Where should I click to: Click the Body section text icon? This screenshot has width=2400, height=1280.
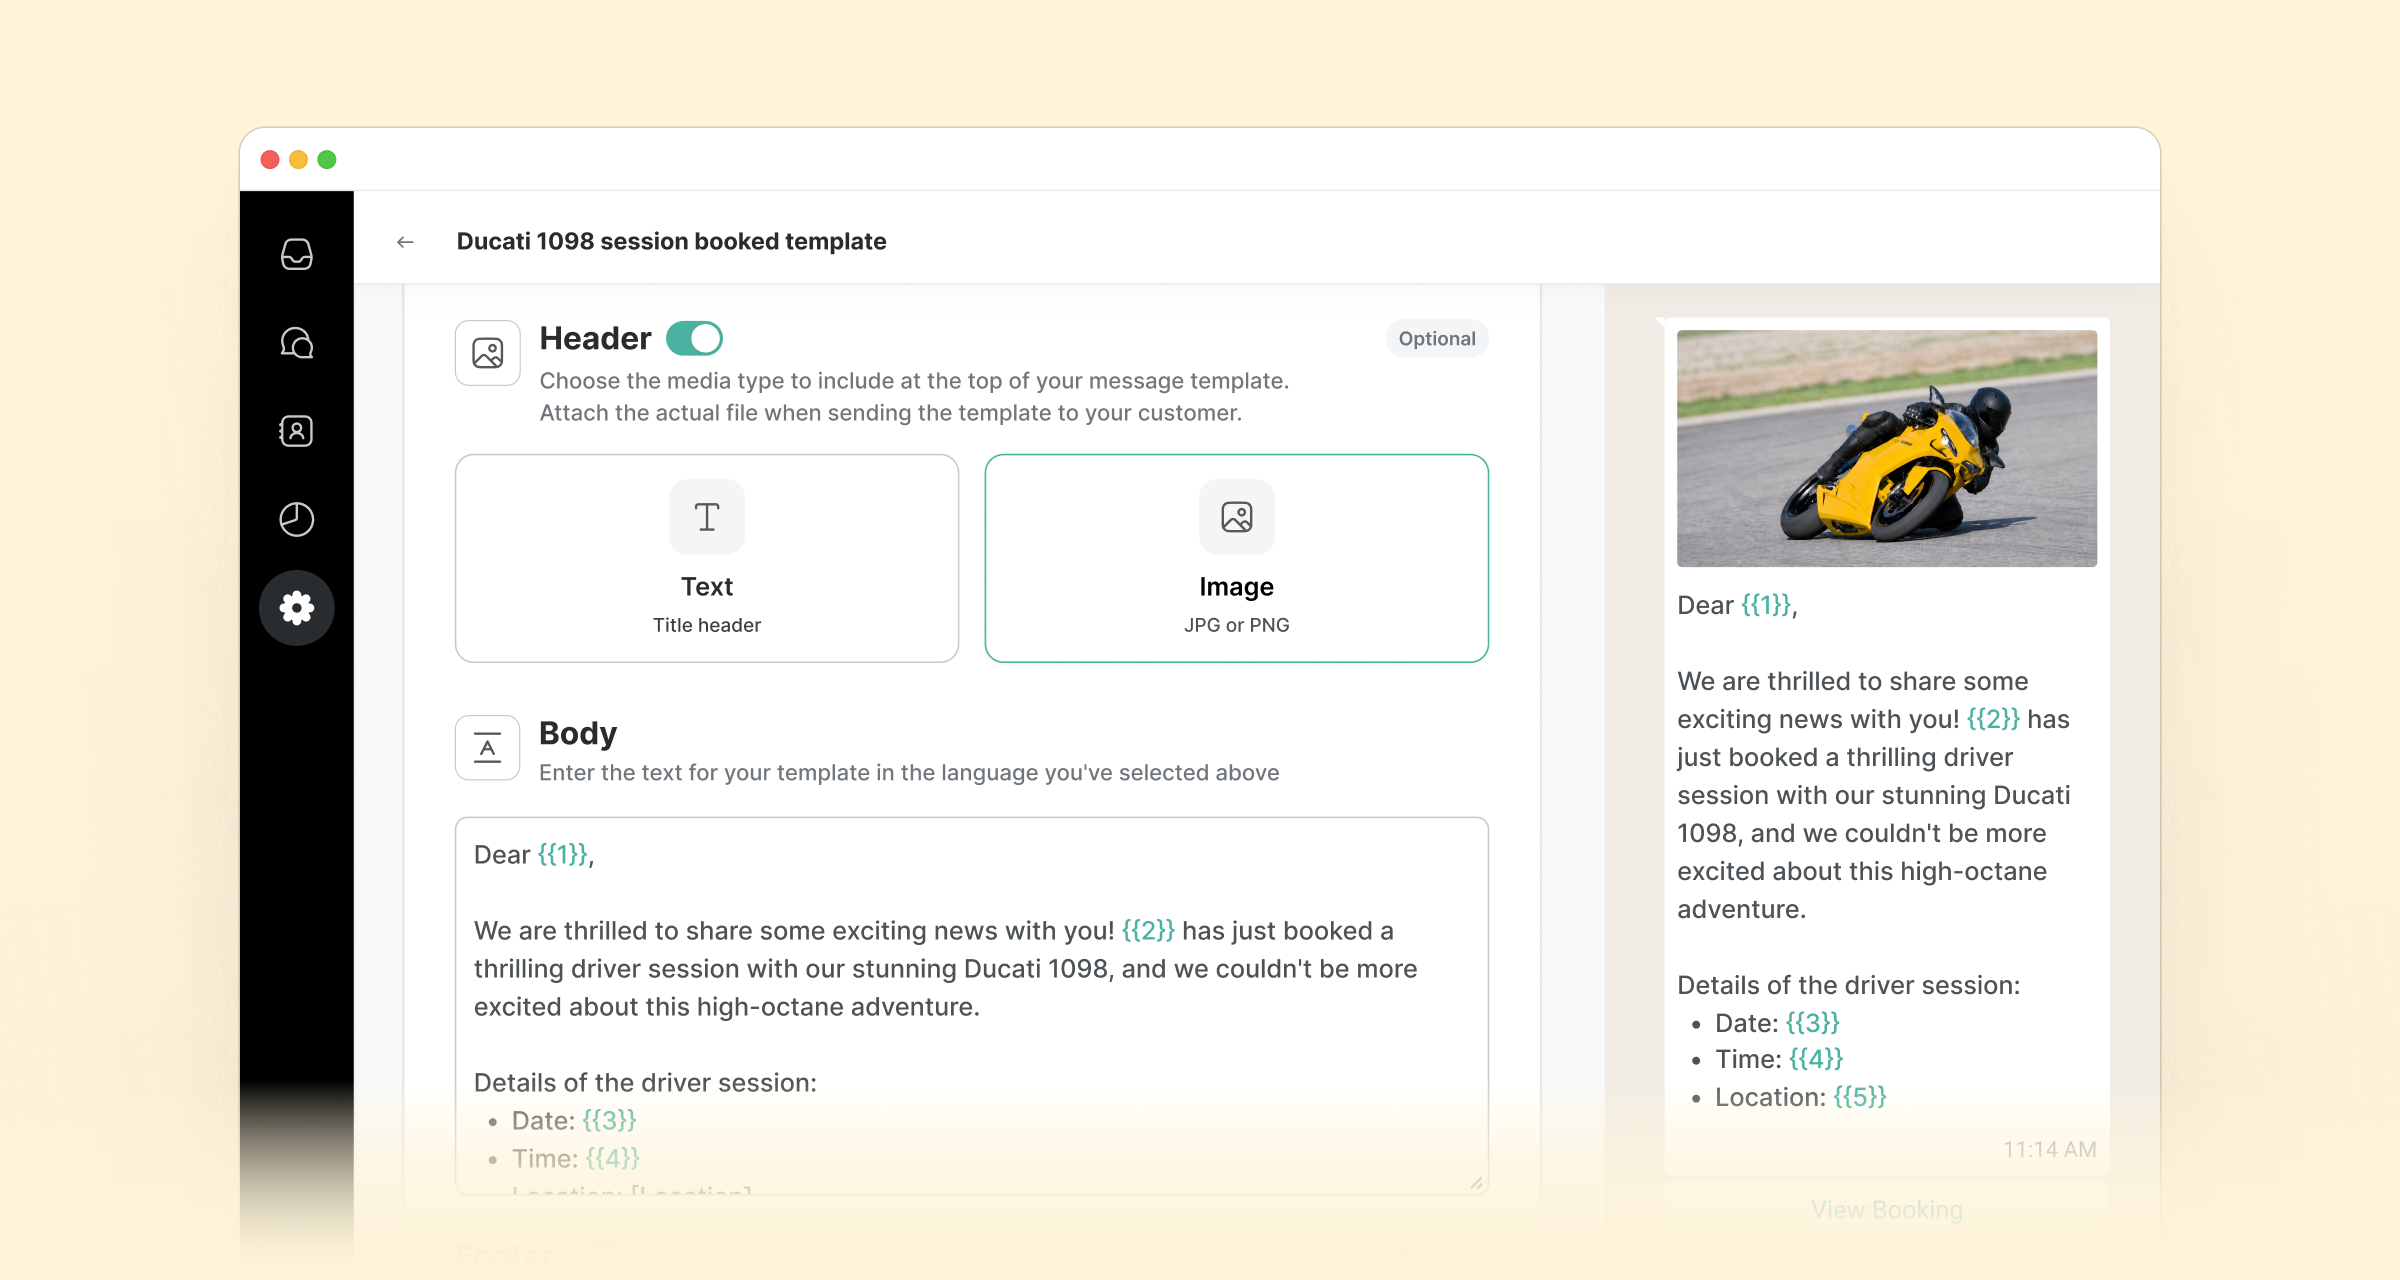pos(488,748)
